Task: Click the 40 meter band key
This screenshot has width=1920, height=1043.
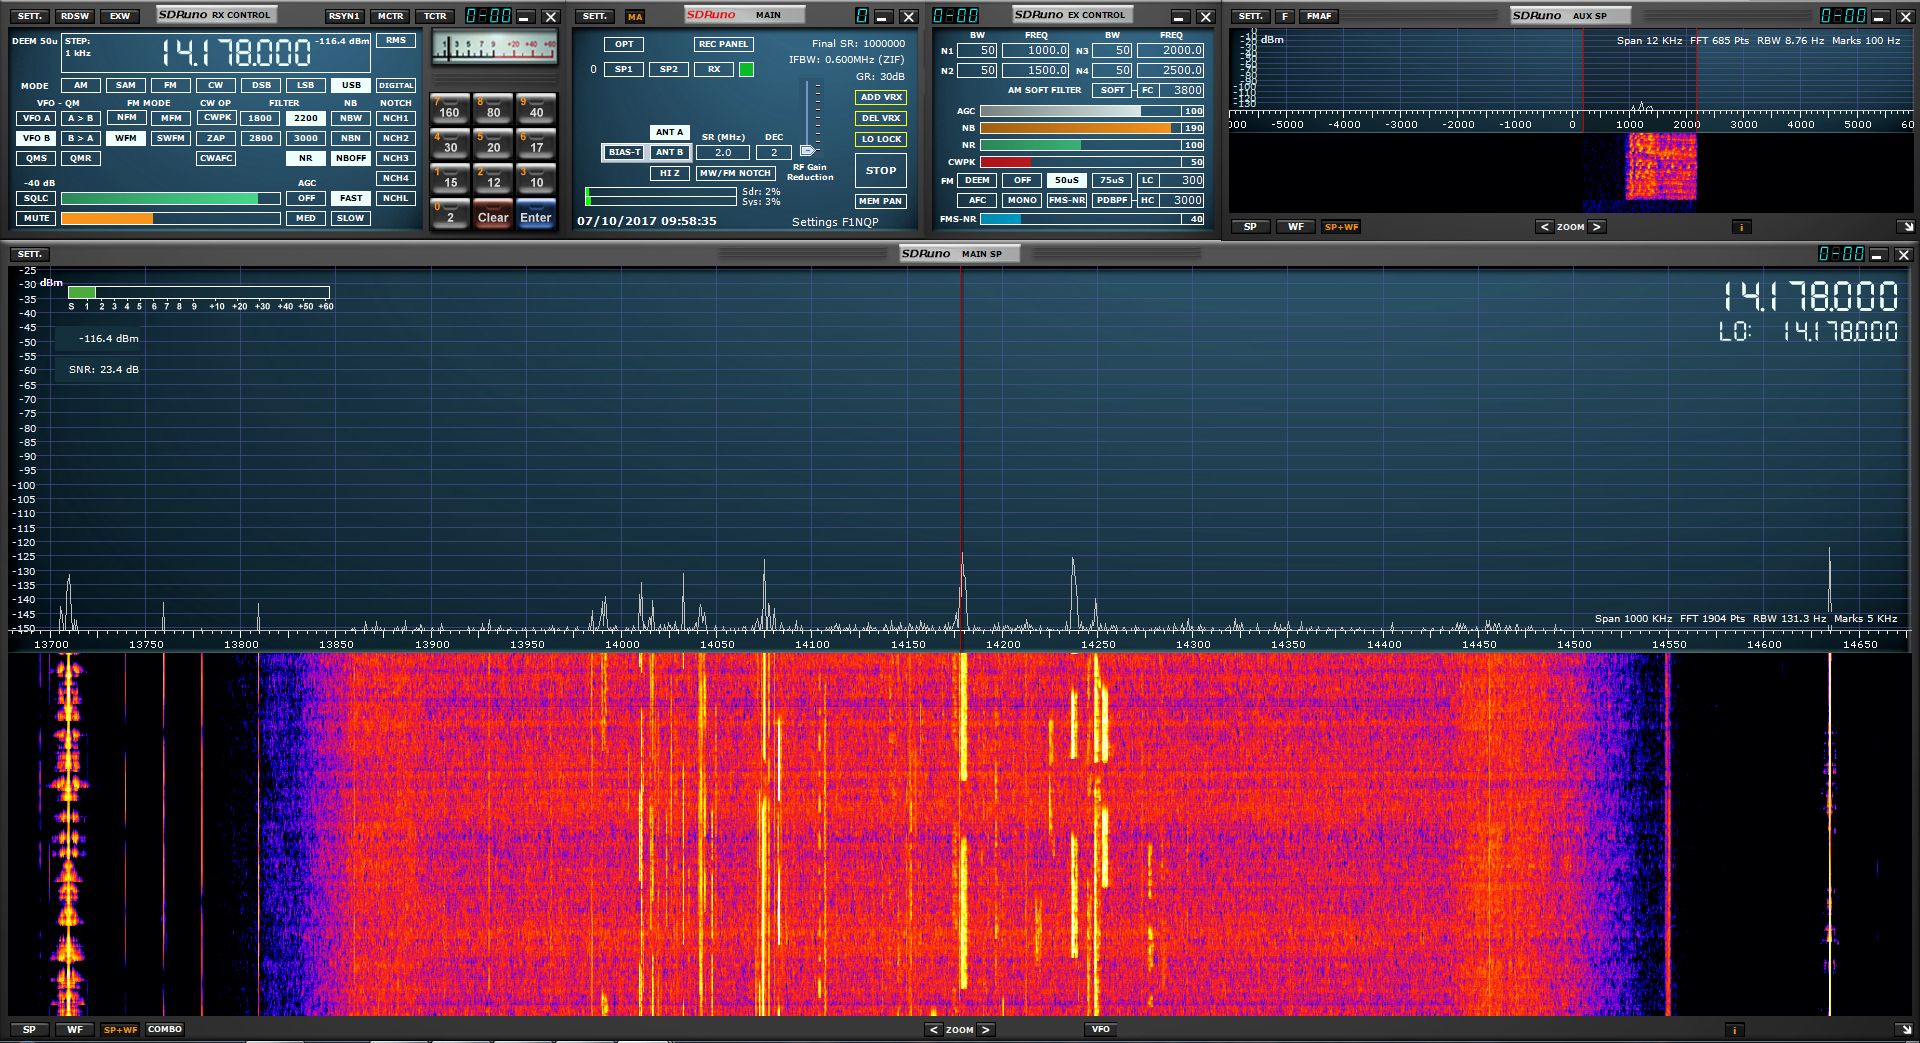Action: [536, 109]
